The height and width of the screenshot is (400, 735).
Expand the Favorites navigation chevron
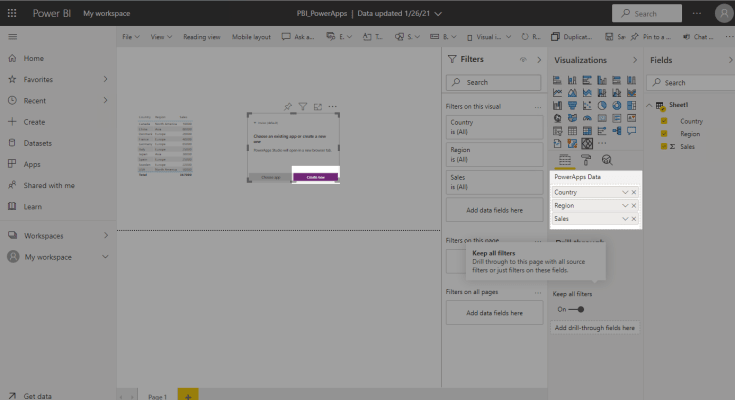pos(105,79)
